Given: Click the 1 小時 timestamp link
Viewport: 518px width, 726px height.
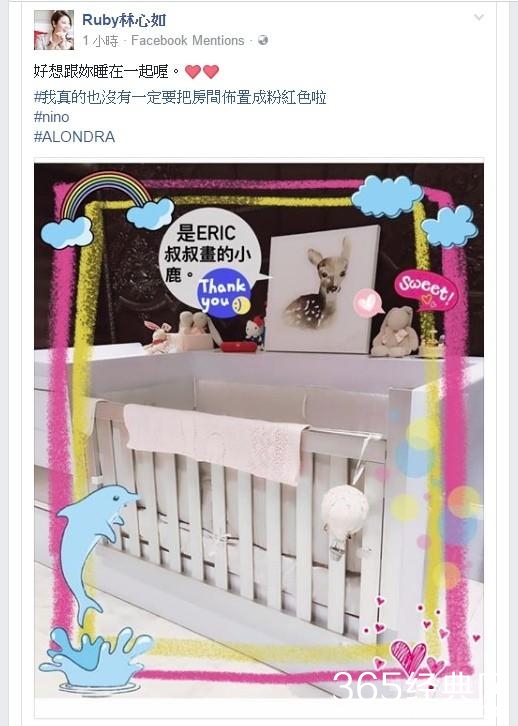Looking at the screenshot, I should pyautogui.click(x=100, y=41).
